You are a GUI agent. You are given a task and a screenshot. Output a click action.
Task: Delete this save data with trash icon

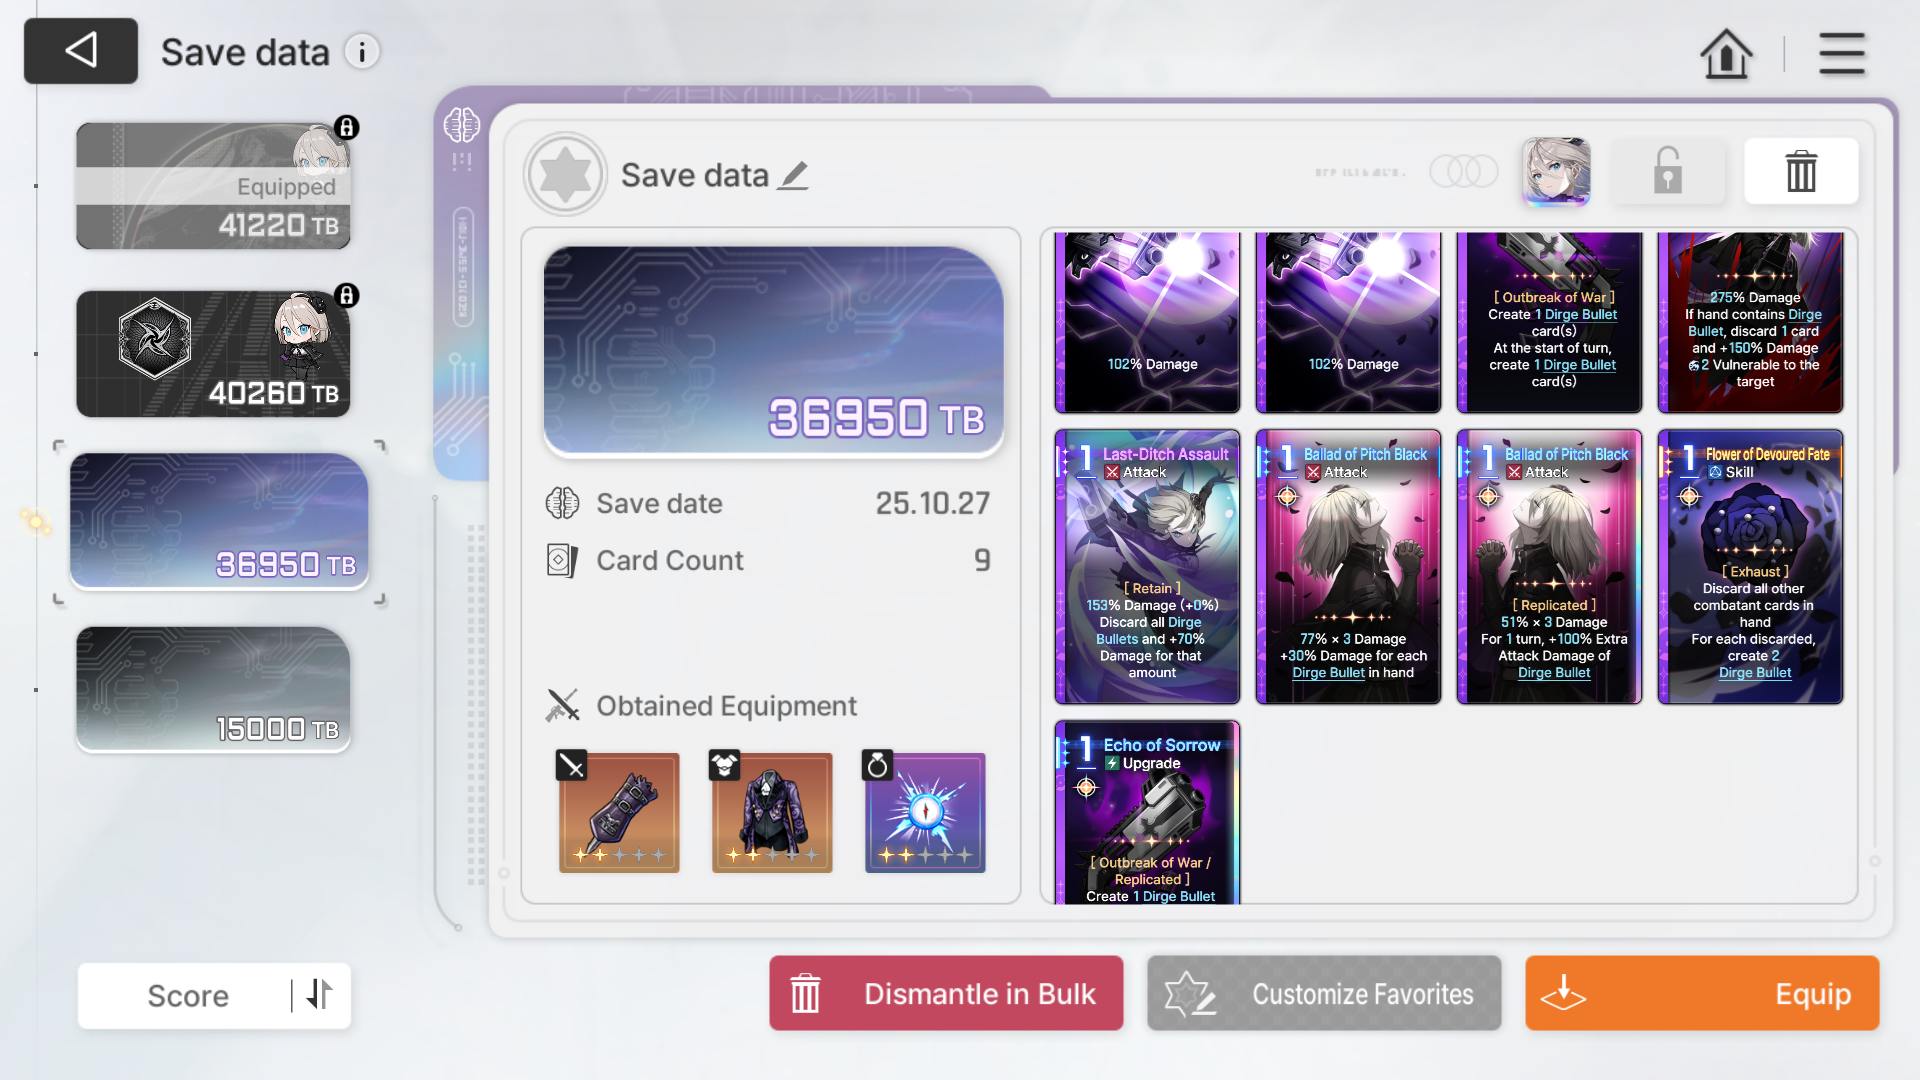pos(1801,172)
